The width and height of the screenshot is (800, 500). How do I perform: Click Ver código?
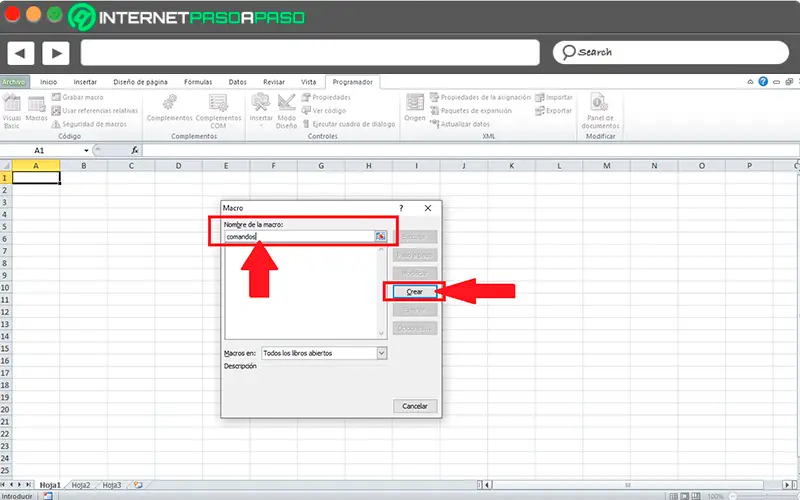tap(324, 111)
